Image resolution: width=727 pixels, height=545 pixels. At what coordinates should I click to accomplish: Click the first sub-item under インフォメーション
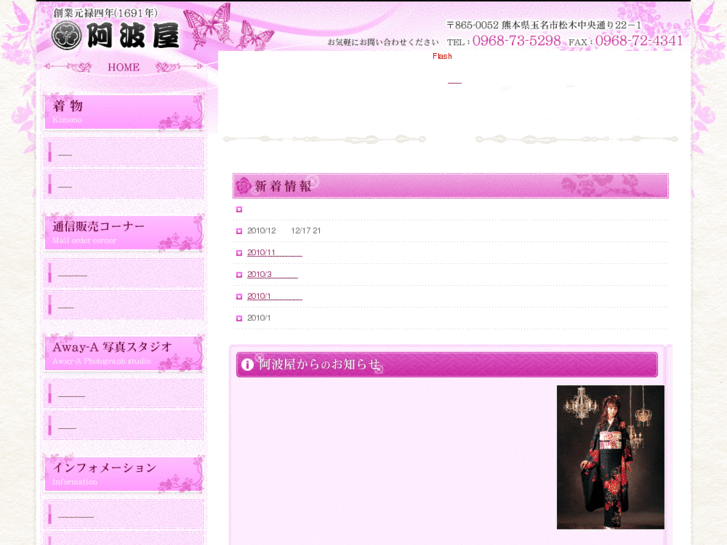pos(124,514)
